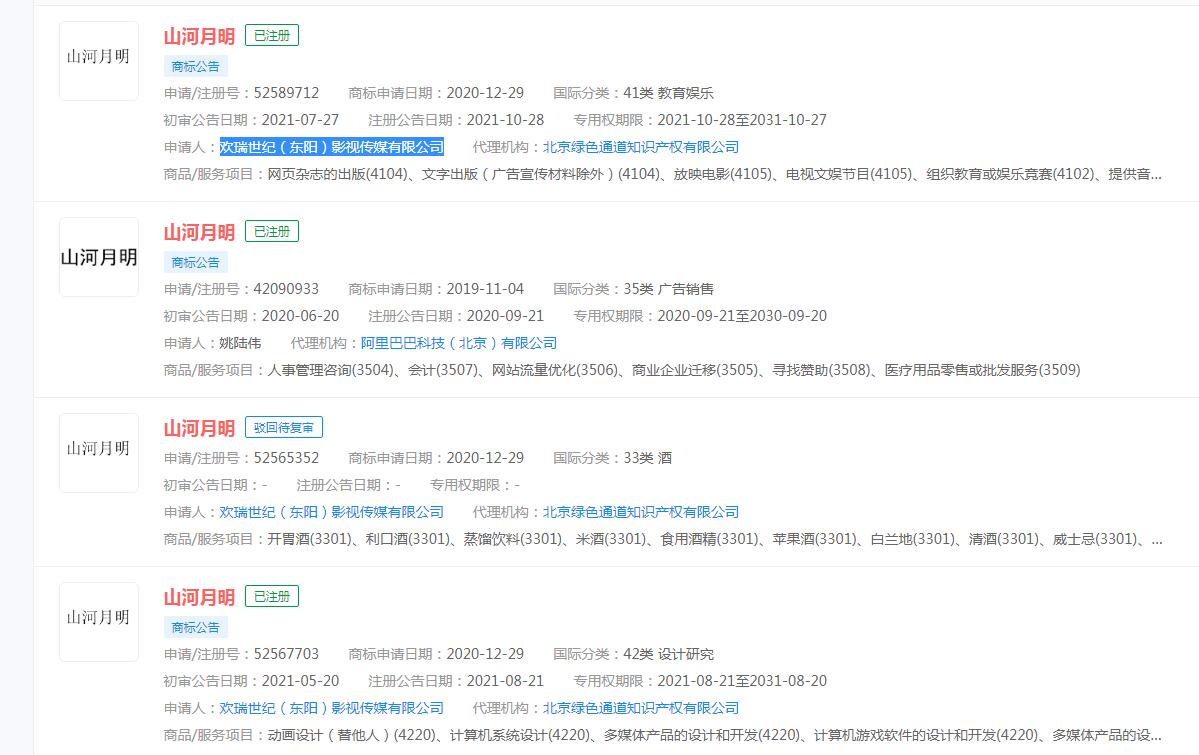Open 商标公告 tag under entry 42090933
Viewport: 1199px width, 755px height.
click(x=196, y=262)
